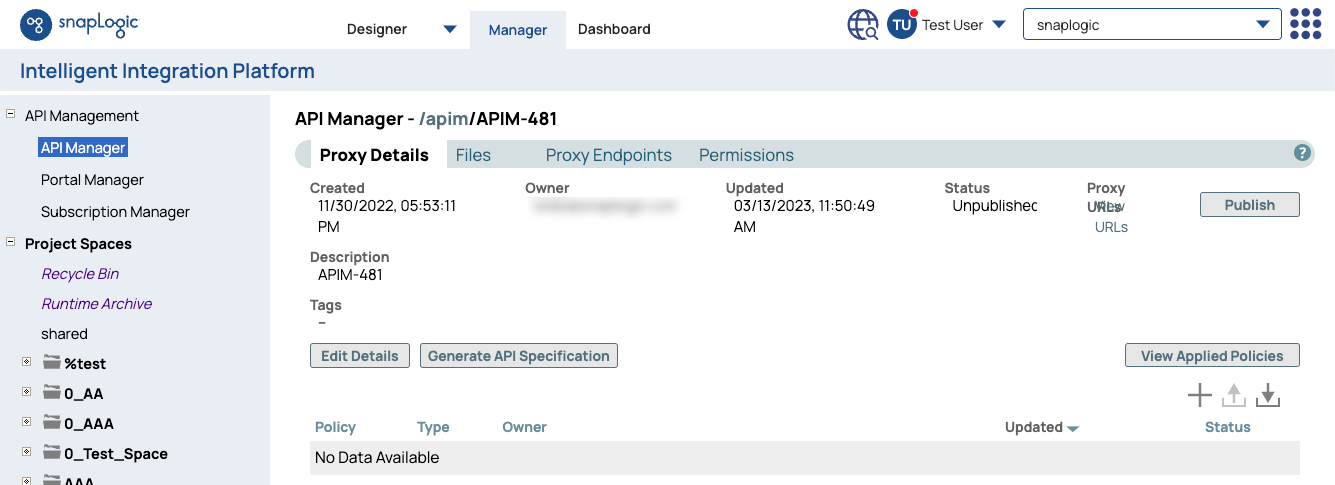
Task: Collapse the API Management section
Action: (11, 115)
